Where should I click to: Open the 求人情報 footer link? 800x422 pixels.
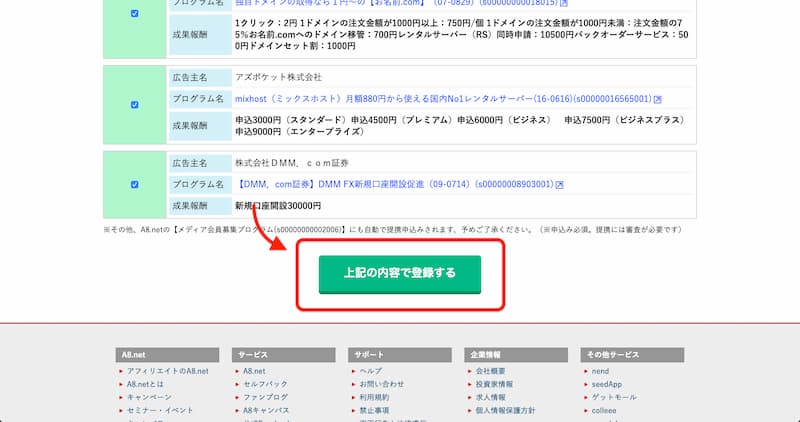click(x=490, y=397)
